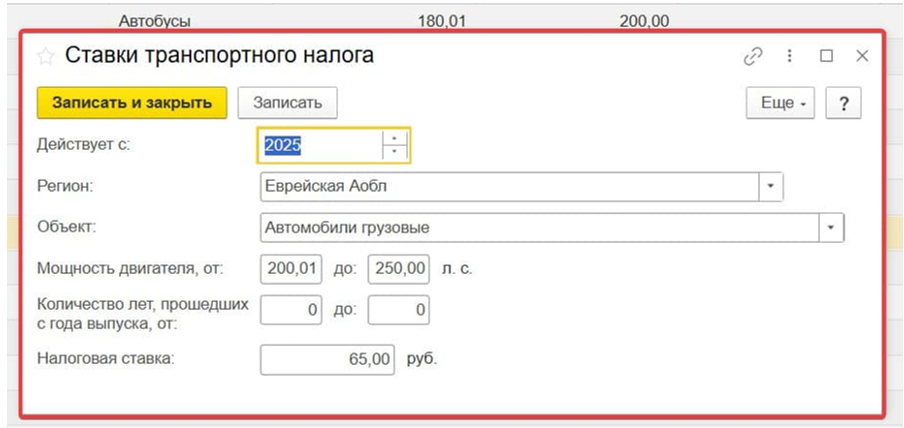Screen dimensions: 904x428
Task: Open the Еще actions menu
Action: (x=780, y=103)
